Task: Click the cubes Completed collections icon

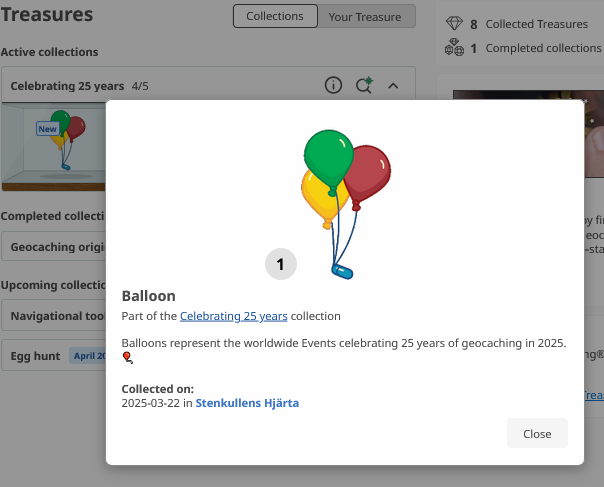Action: coord(453,47)
